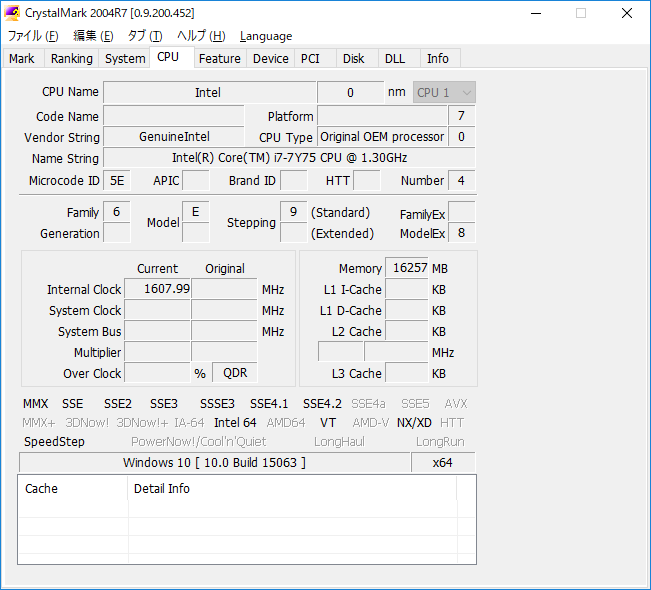Click the Model value E

[196, 212]
